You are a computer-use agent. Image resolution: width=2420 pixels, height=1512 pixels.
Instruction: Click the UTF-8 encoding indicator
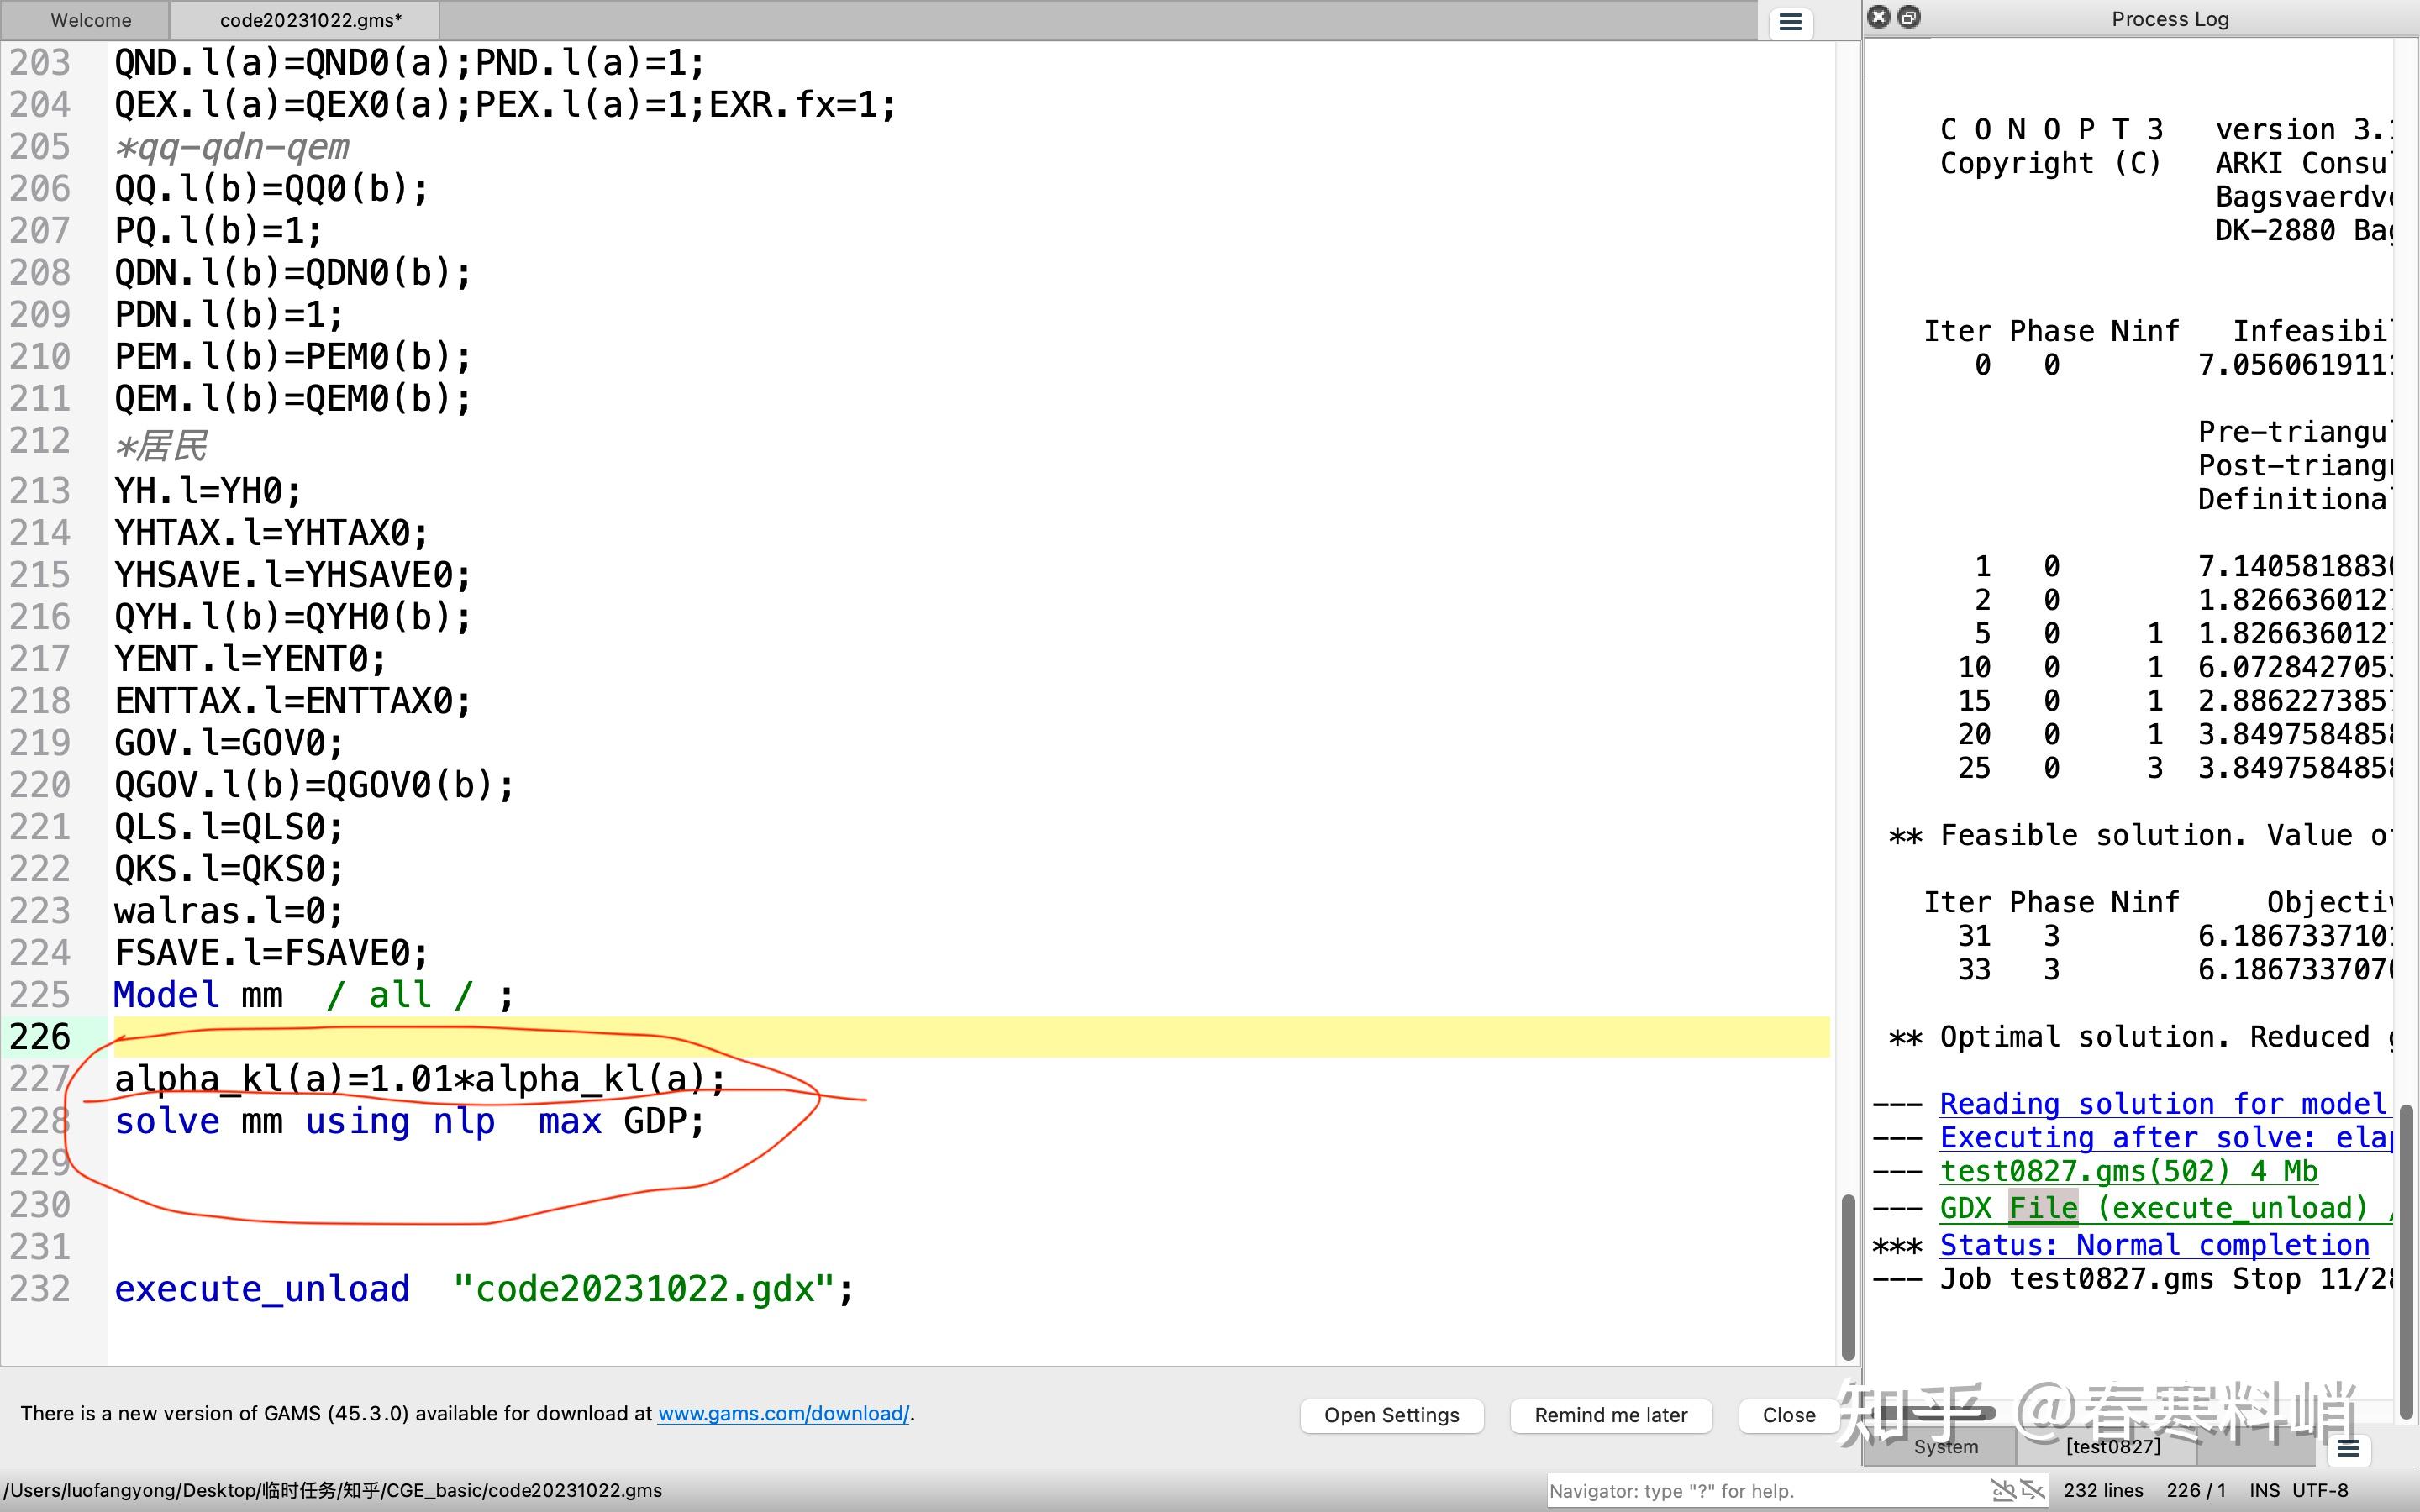point(2320,1490)
